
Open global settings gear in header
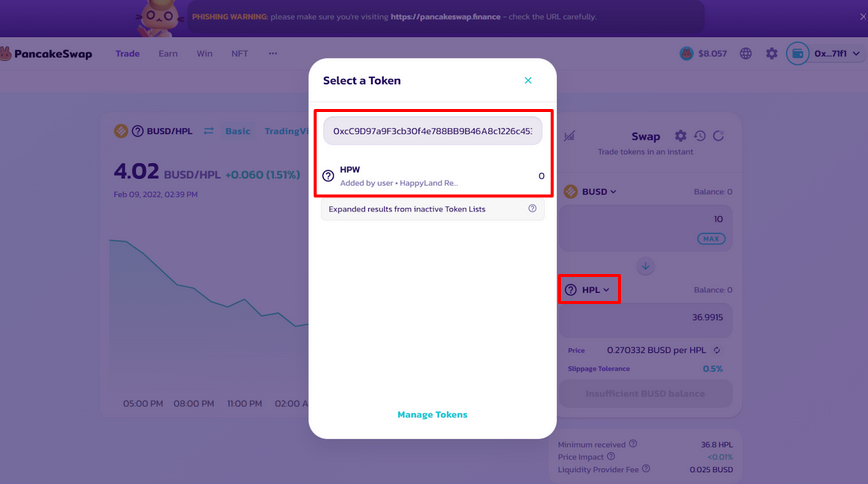pyautogui.click(x=771, y=54)
